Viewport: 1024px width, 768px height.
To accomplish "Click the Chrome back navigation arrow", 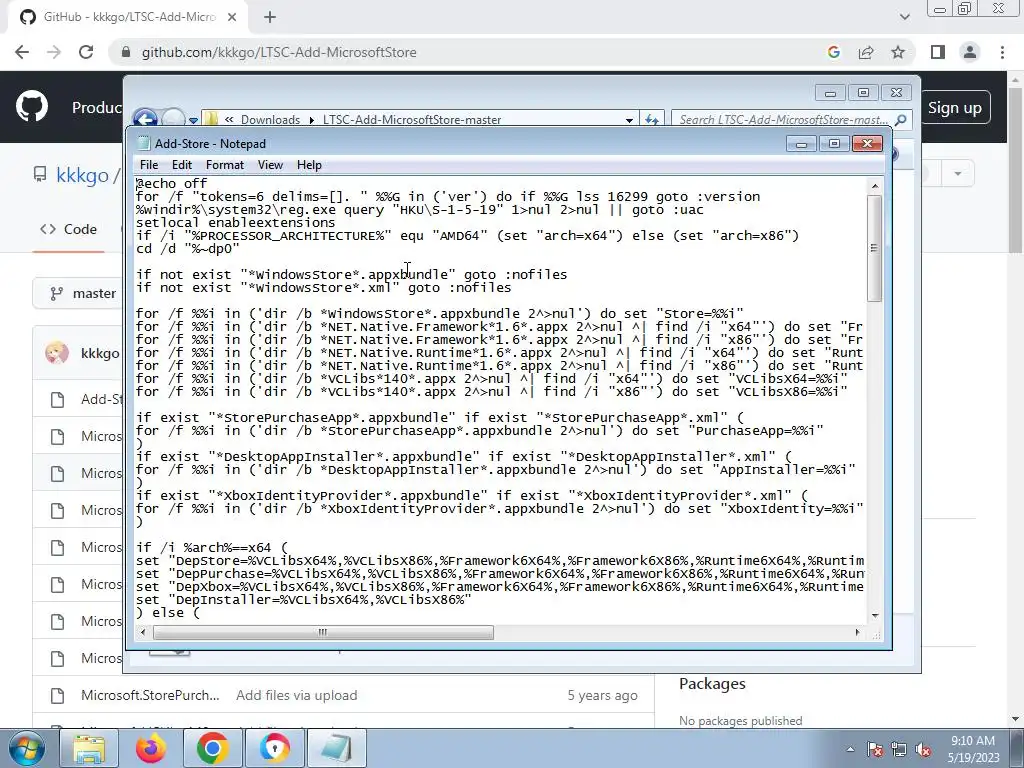I will (22, 52).
